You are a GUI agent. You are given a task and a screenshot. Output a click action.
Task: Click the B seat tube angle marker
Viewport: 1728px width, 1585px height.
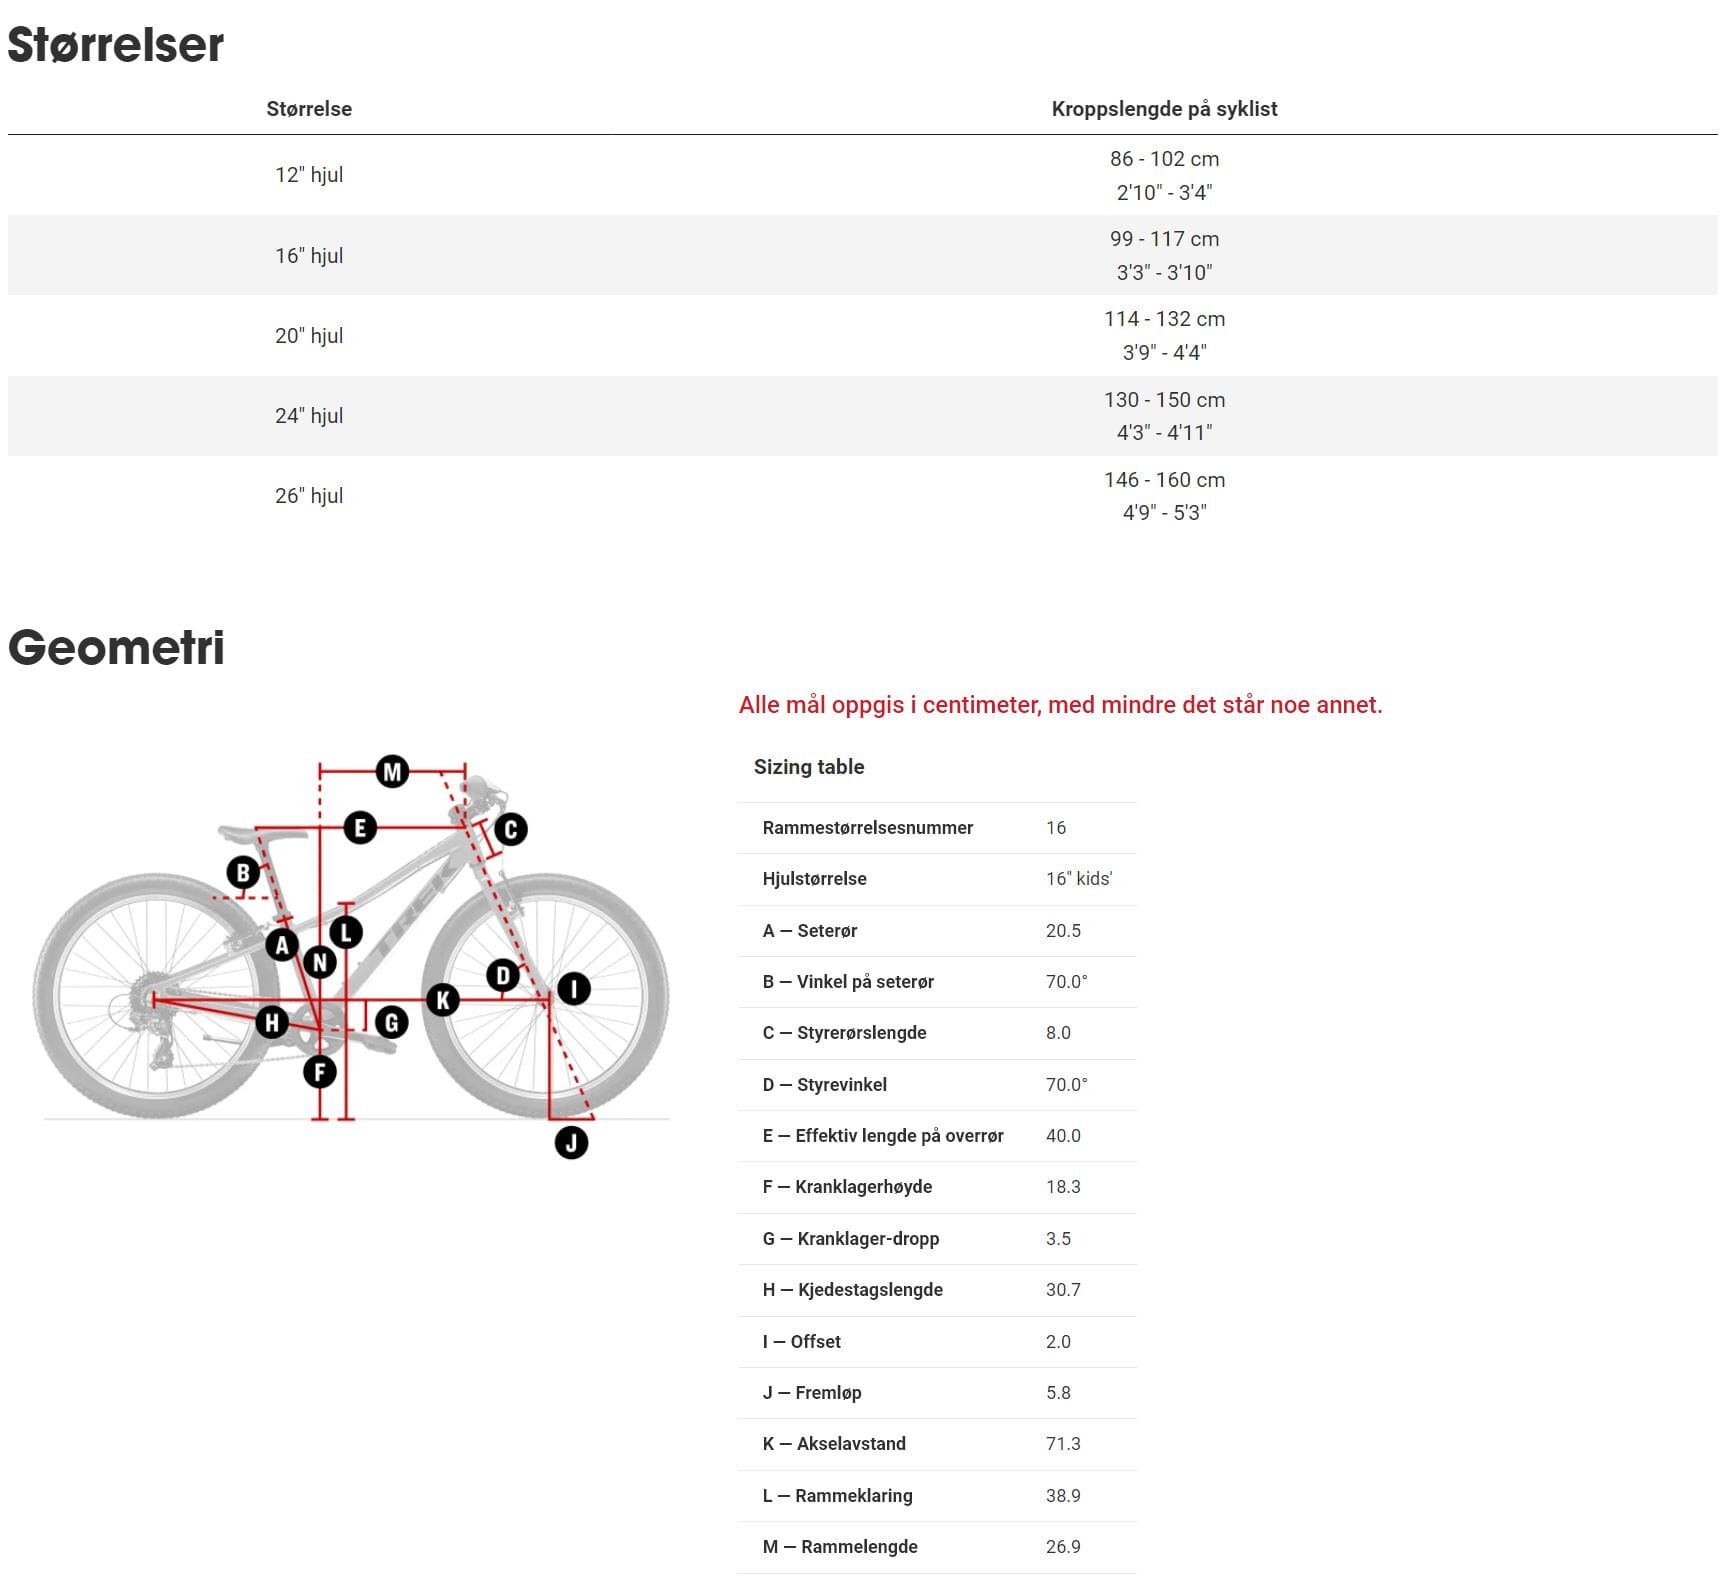[x=243, y=872]
